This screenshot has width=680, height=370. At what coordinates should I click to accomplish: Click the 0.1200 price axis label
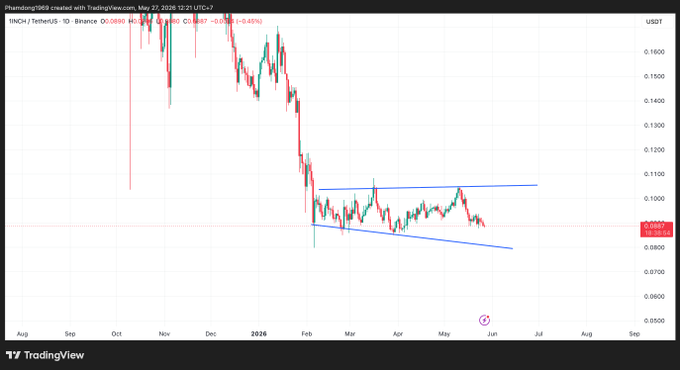pos(654,150)
